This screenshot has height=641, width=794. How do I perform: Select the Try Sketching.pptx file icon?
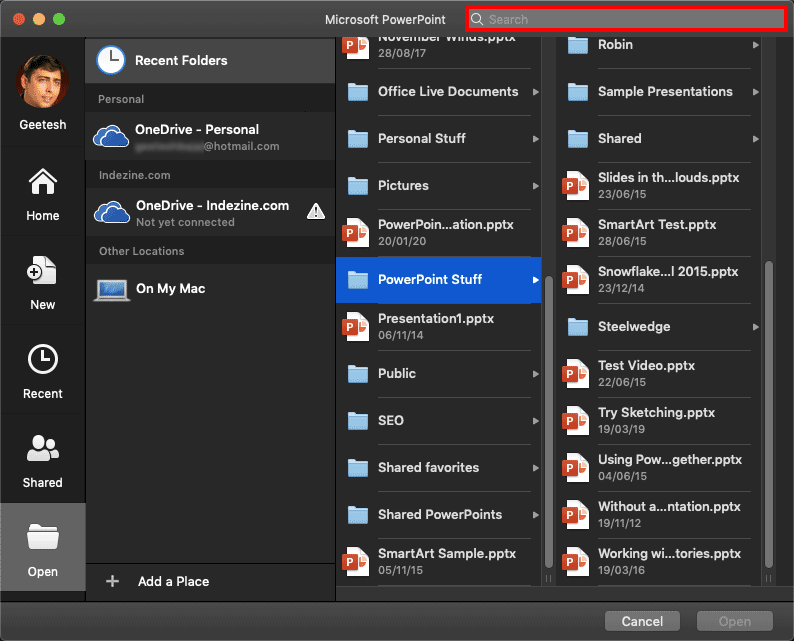click(576, 421)
